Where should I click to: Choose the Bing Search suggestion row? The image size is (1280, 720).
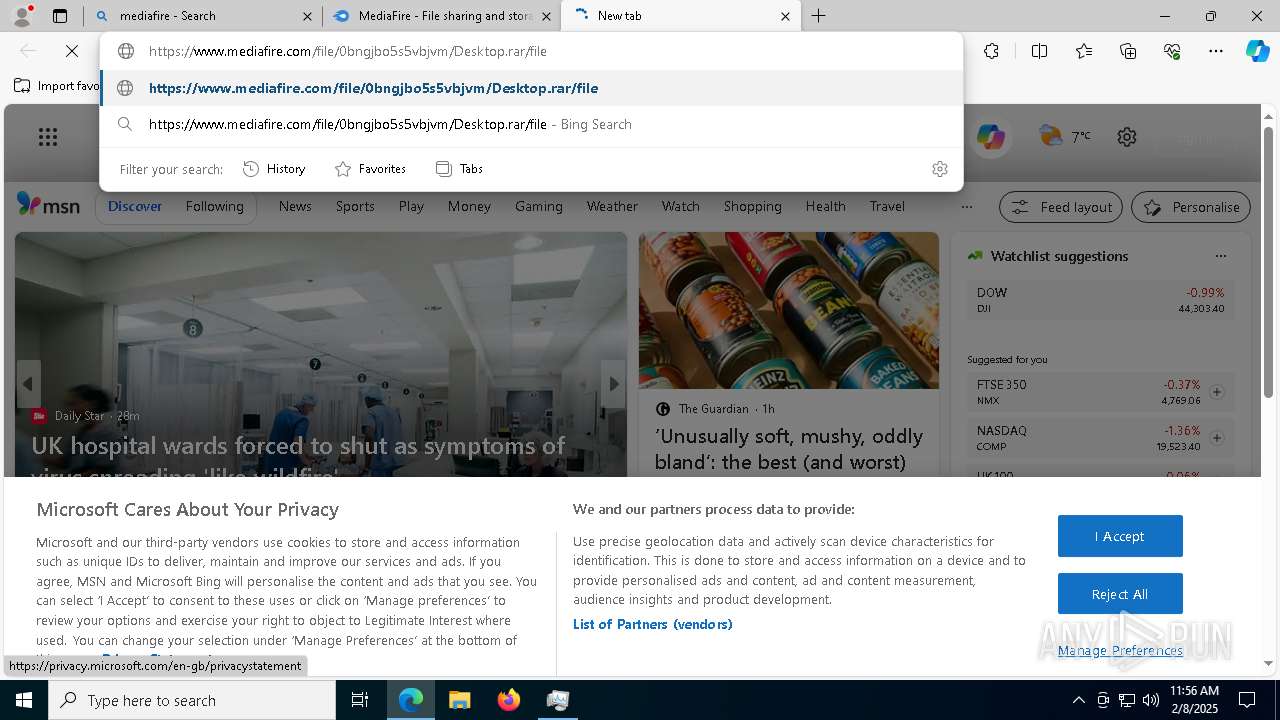click(531, 124)
